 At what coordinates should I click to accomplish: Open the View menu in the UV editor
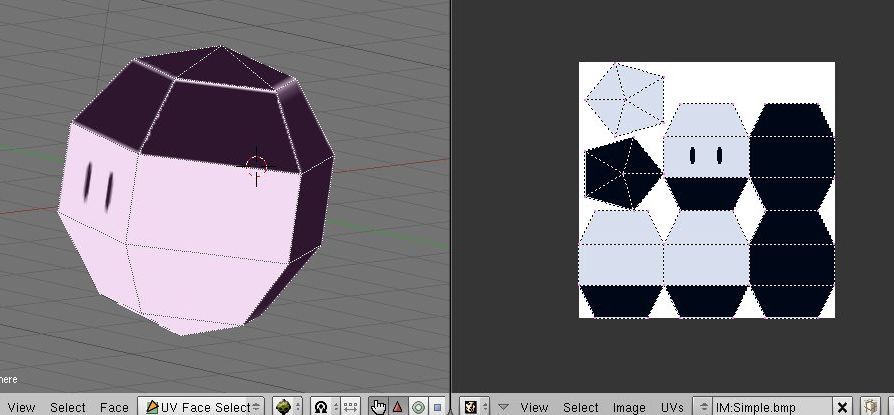click(x=534, y=407)
